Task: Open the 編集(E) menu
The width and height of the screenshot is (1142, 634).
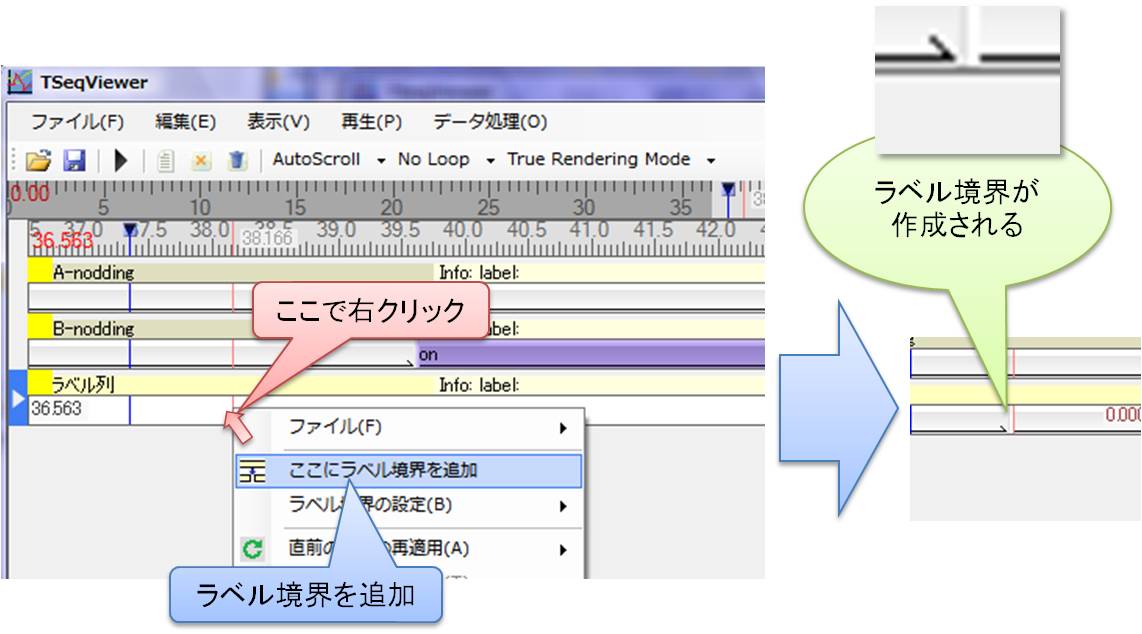Action: pyautogui.click(x=186, y=122)
